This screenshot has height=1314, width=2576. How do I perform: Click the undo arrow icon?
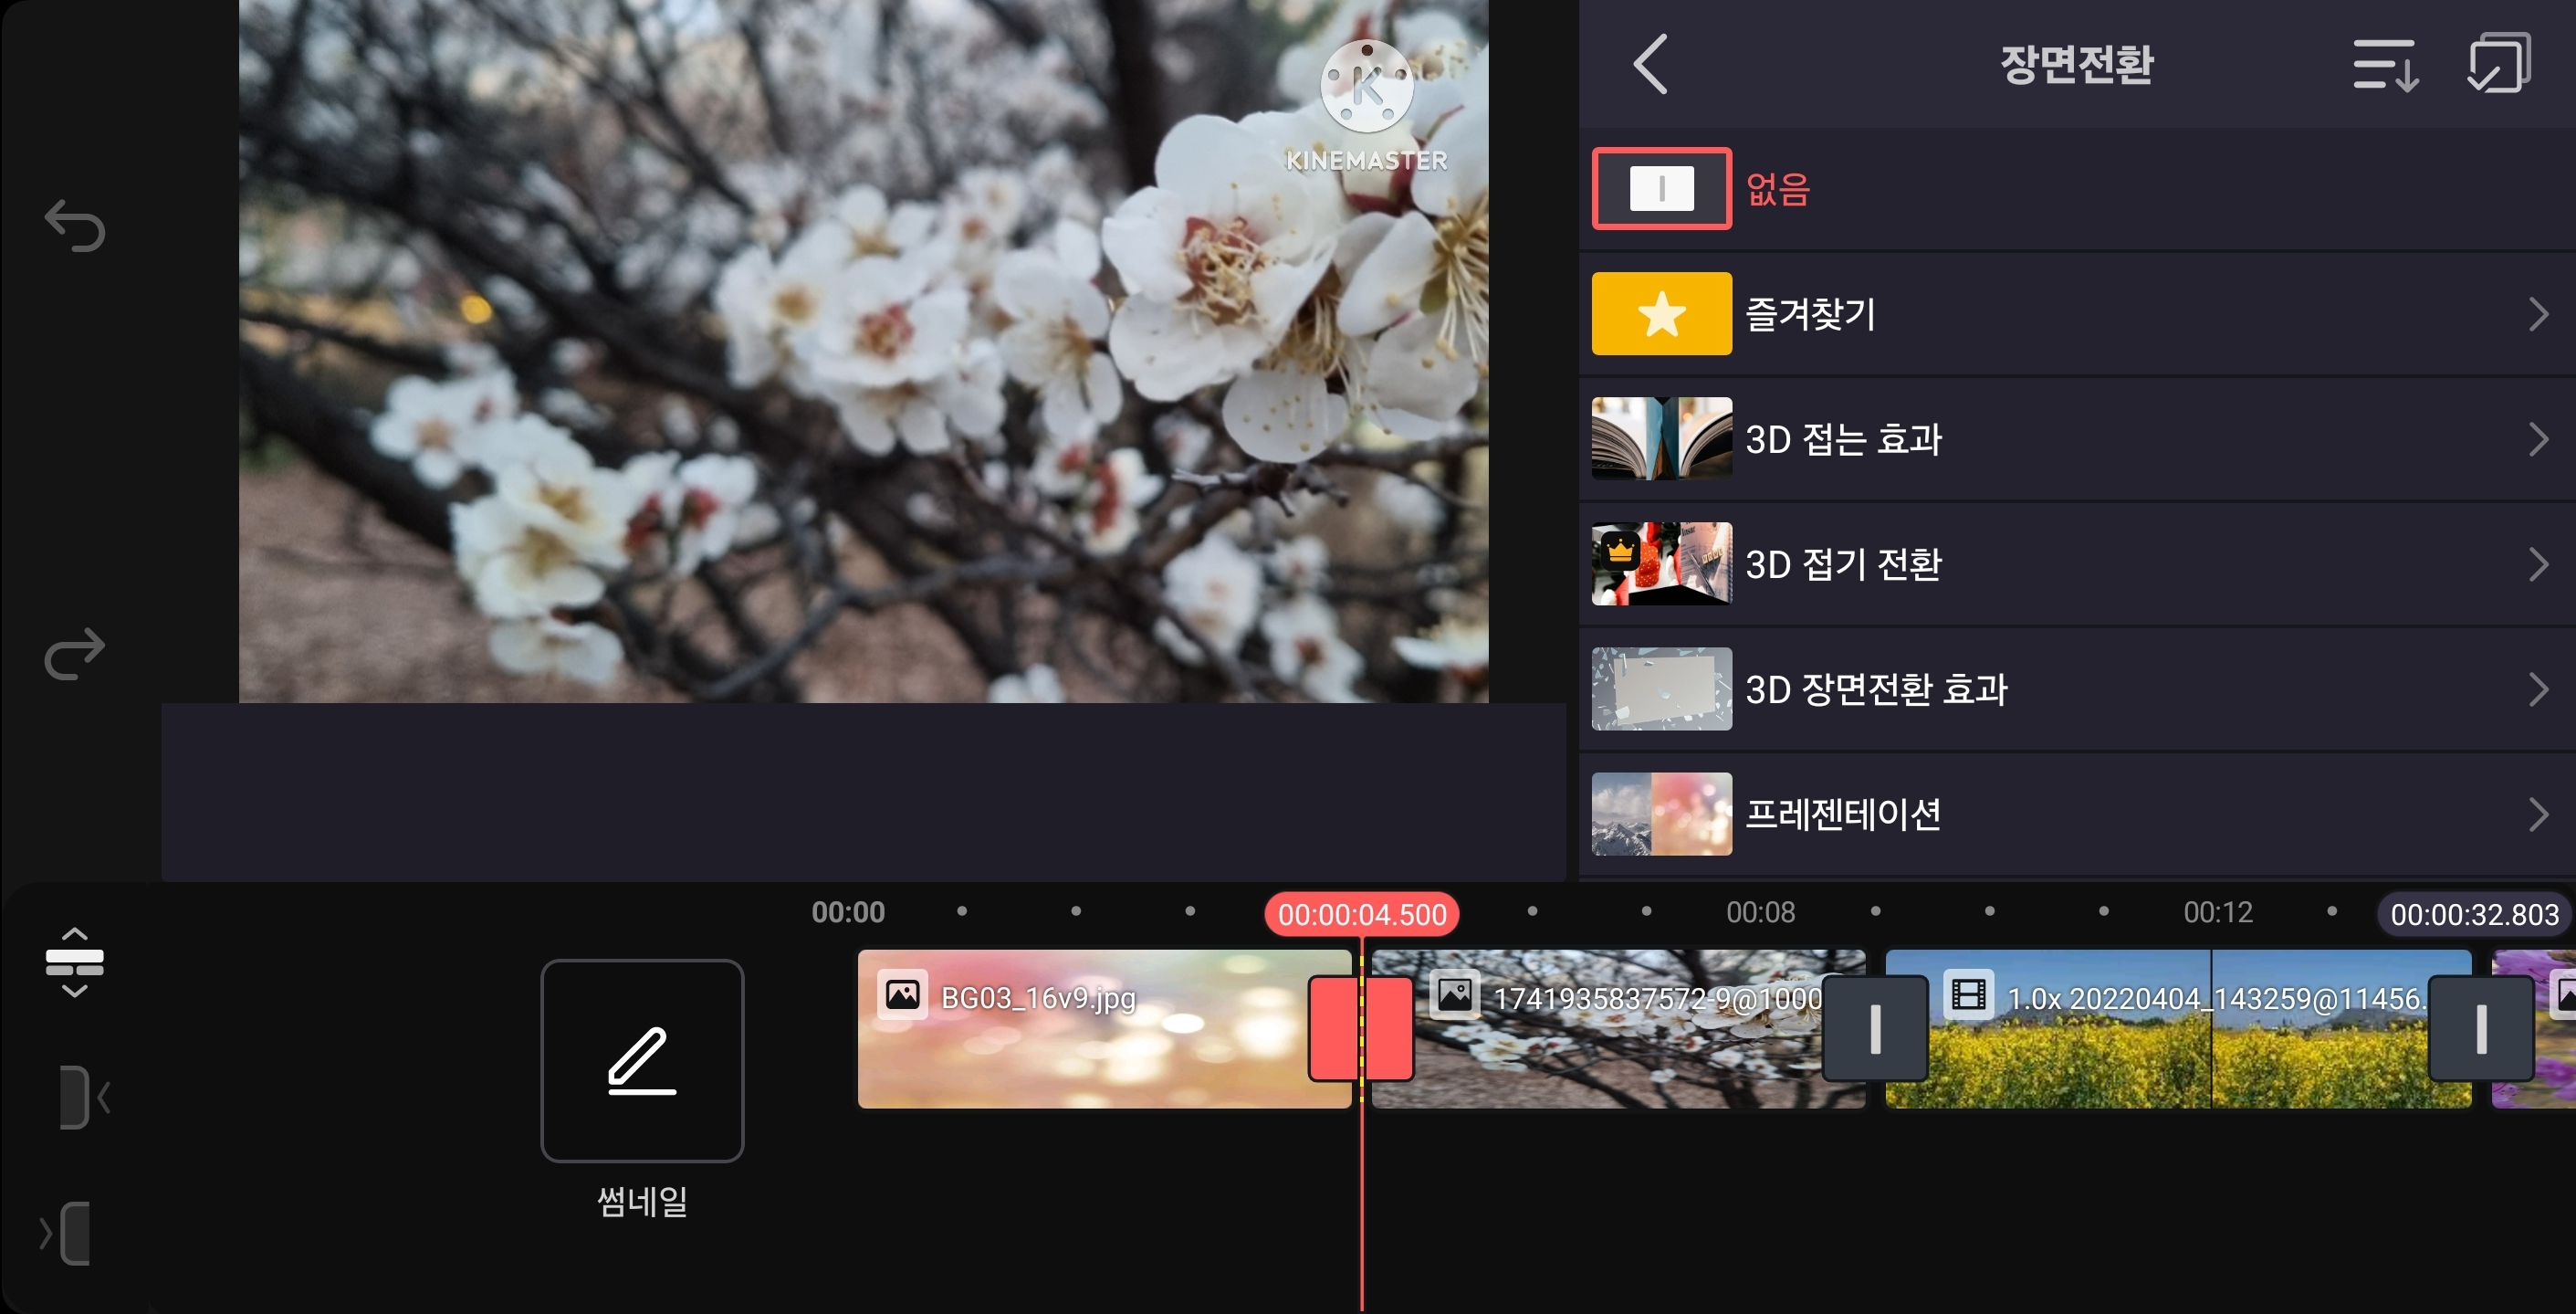pyautogui.click(x=75, y=225)
